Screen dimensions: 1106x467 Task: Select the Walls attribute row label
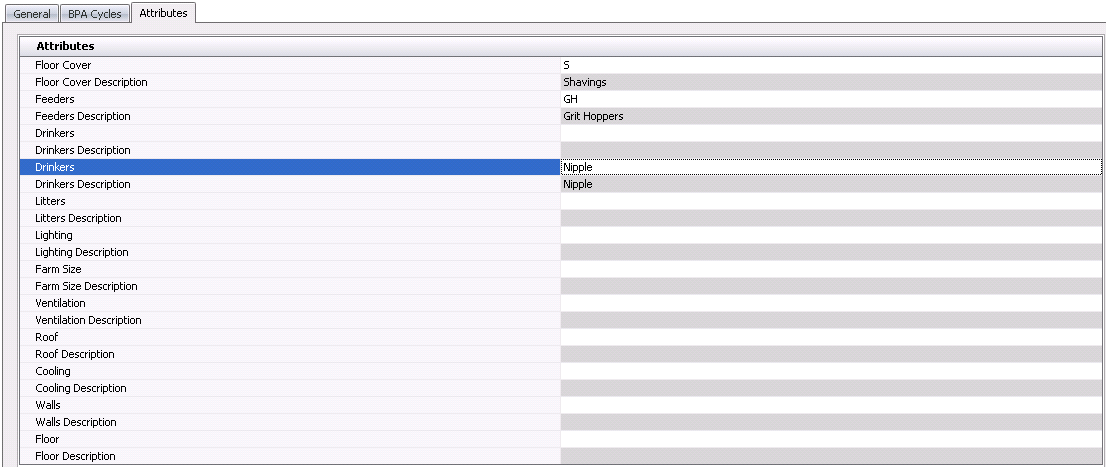tap(48, 405)
